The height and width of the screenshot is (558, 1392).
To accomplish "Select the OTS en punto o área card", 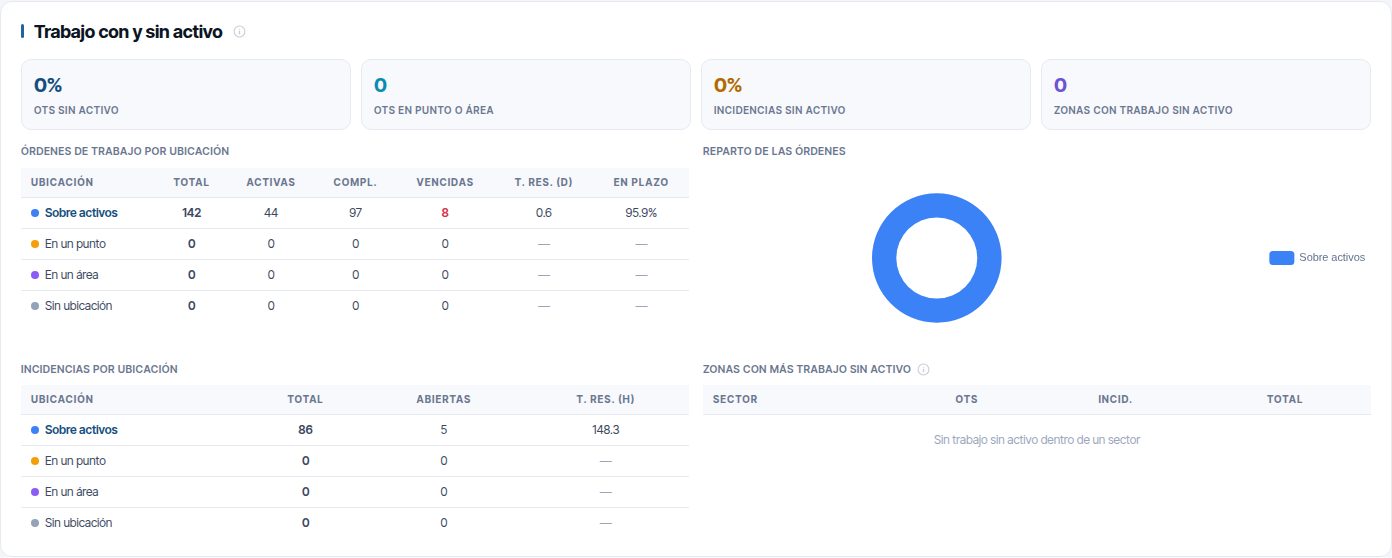I will (x=526, y=95).
